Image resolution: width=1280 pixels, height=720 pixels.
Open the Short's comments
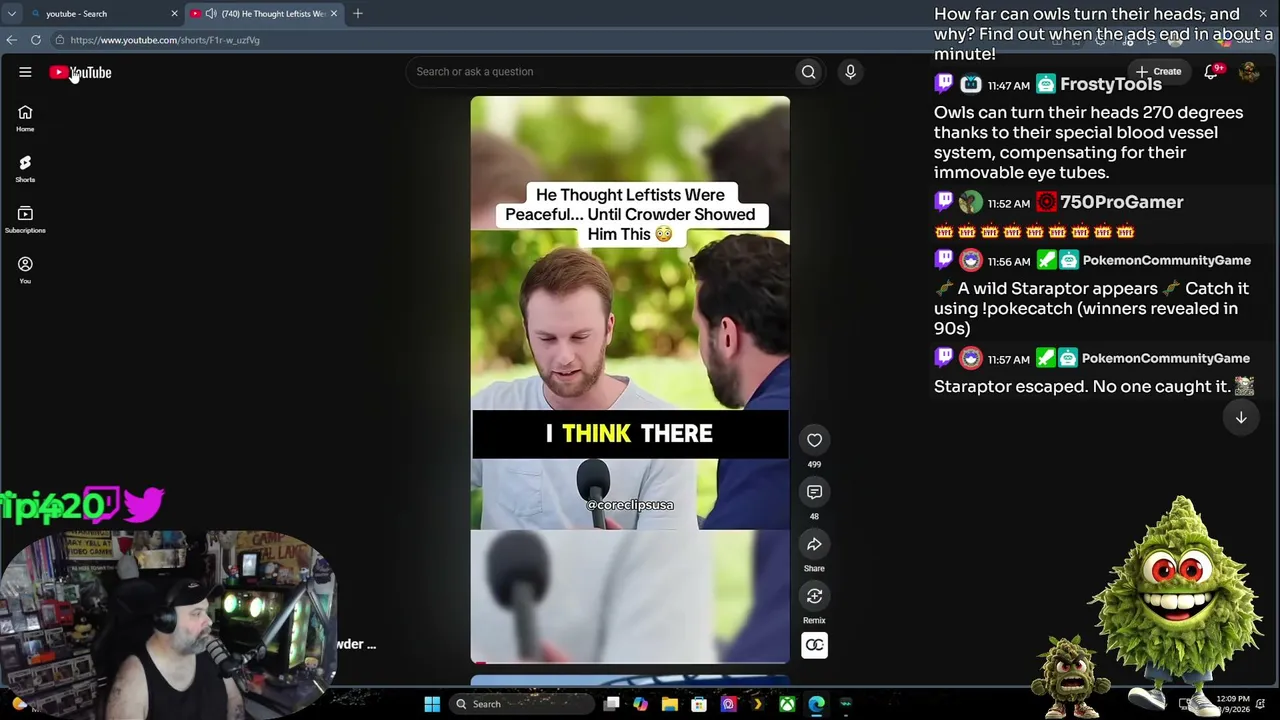(x=814, y=492)
